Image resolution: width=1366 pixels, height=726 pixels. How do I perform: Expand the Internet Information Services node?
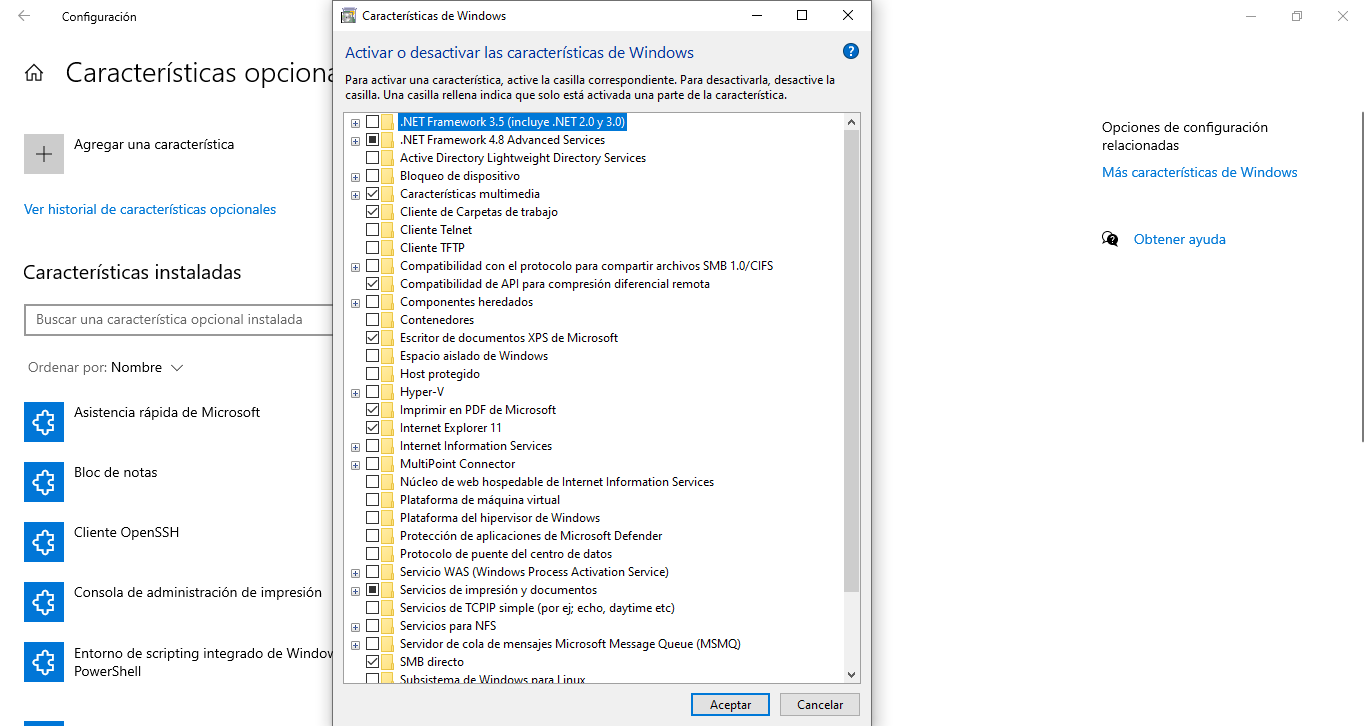click(355, 447)
